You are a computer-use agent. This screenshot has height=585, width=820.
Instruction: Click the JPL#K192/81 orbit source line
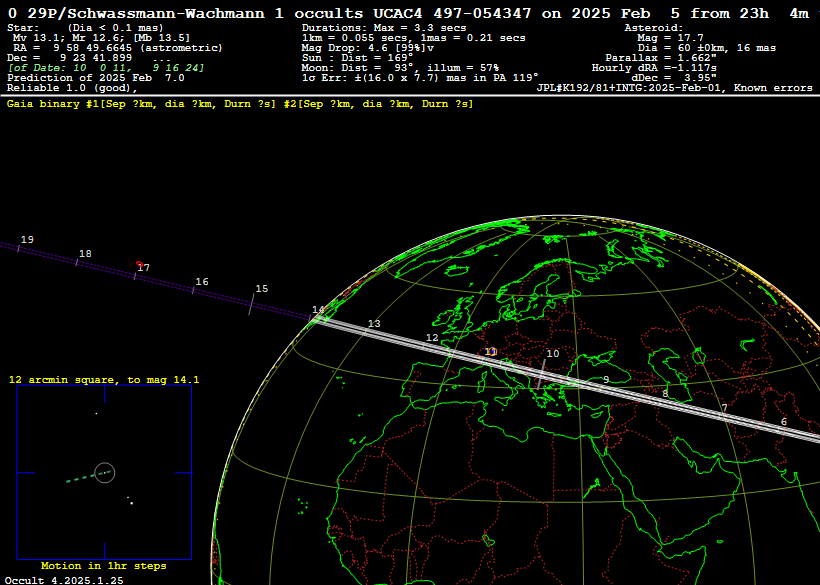point(675,88)
